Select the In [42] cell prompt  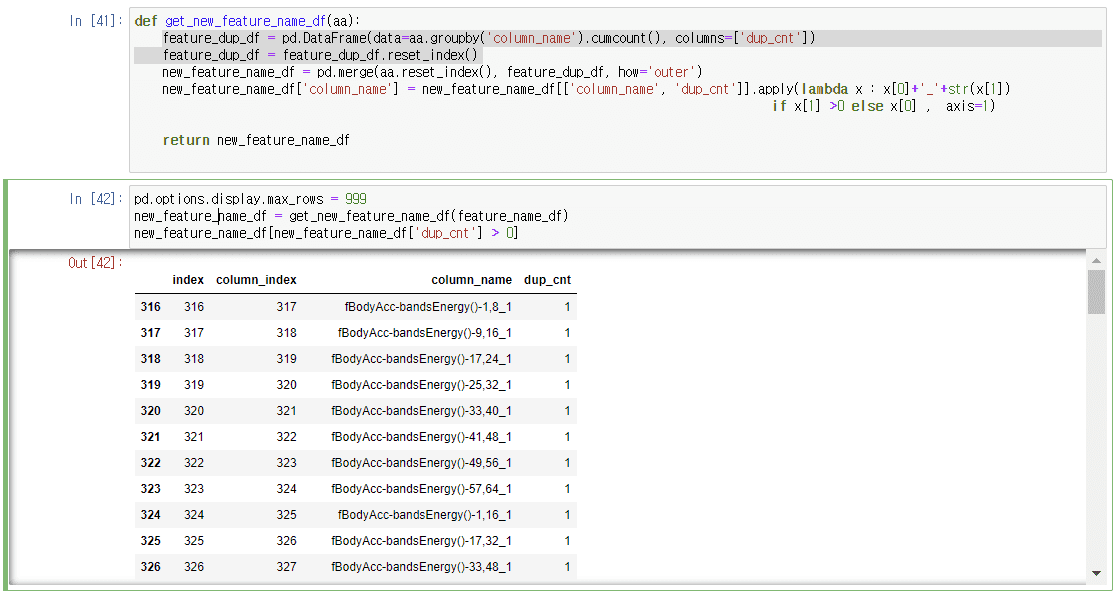point(96,199)
